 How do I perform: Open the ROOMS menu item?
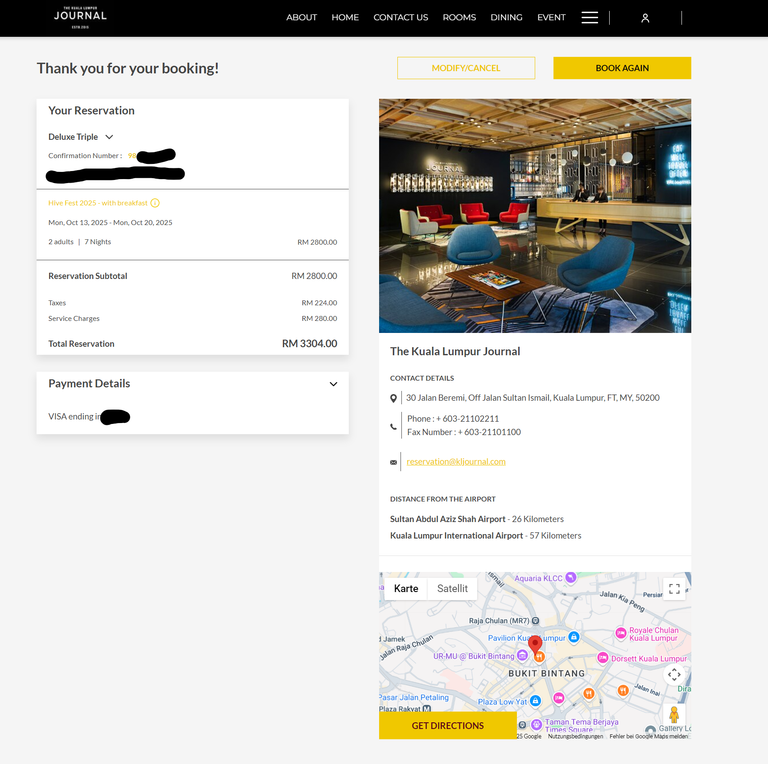pyautogui.click(x=459, y=18)
